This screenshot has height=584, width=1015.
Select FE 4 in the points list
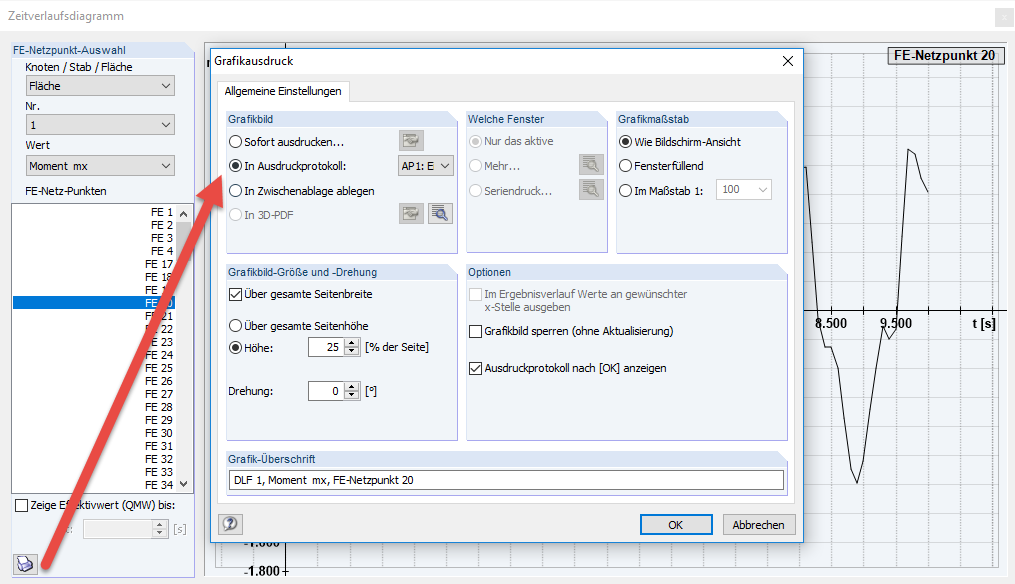tap(94, 251)
